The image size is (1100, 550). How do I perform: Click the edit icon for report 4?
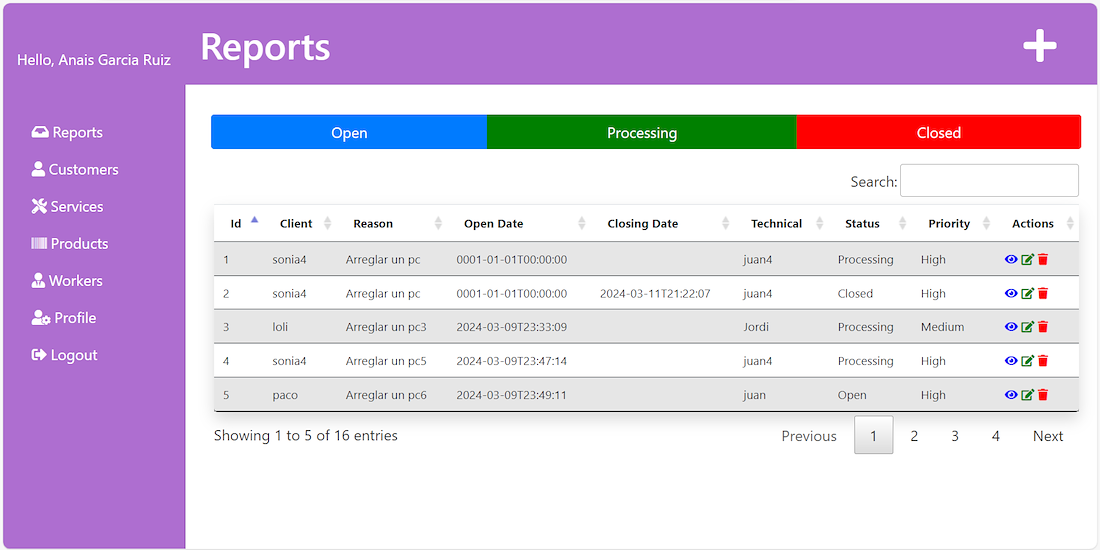click(1027, 361)
